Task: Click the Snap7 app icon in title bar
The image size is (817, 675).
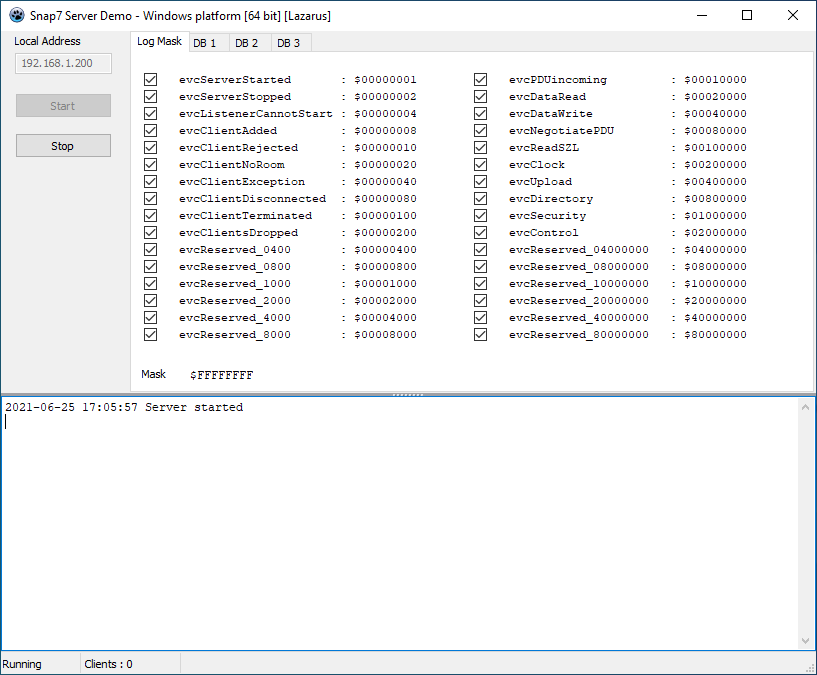Action: point(17,15)
